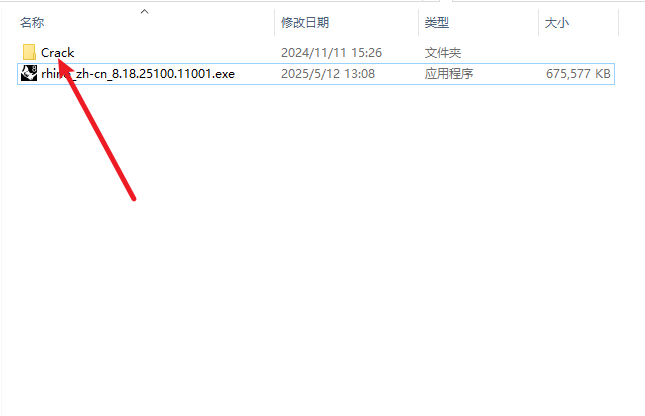Click the 2025/5/12 13:08 date cell
Image resolution: width=645 pixels, height=416 pixels.
328,74
